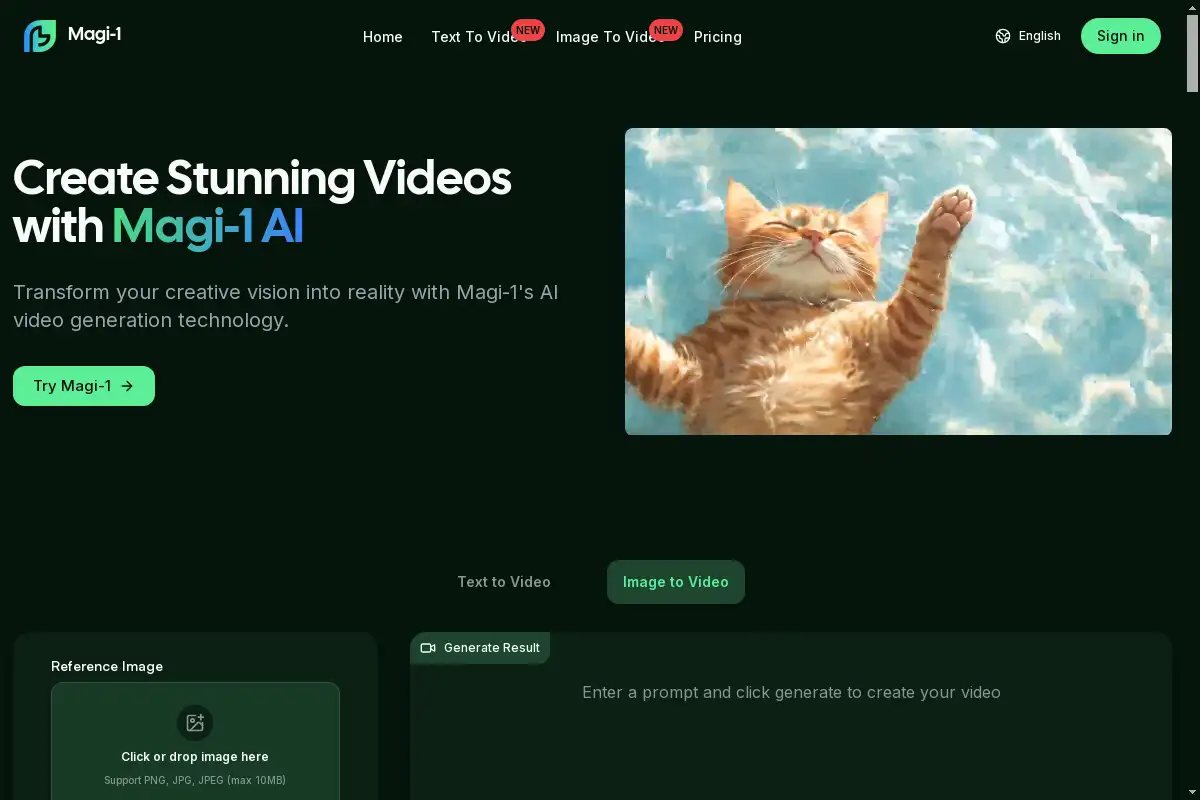This screenshot has width=1200, height=800.
Task: Switch to the Text to Video tab
Action: (x=504, y=582)
